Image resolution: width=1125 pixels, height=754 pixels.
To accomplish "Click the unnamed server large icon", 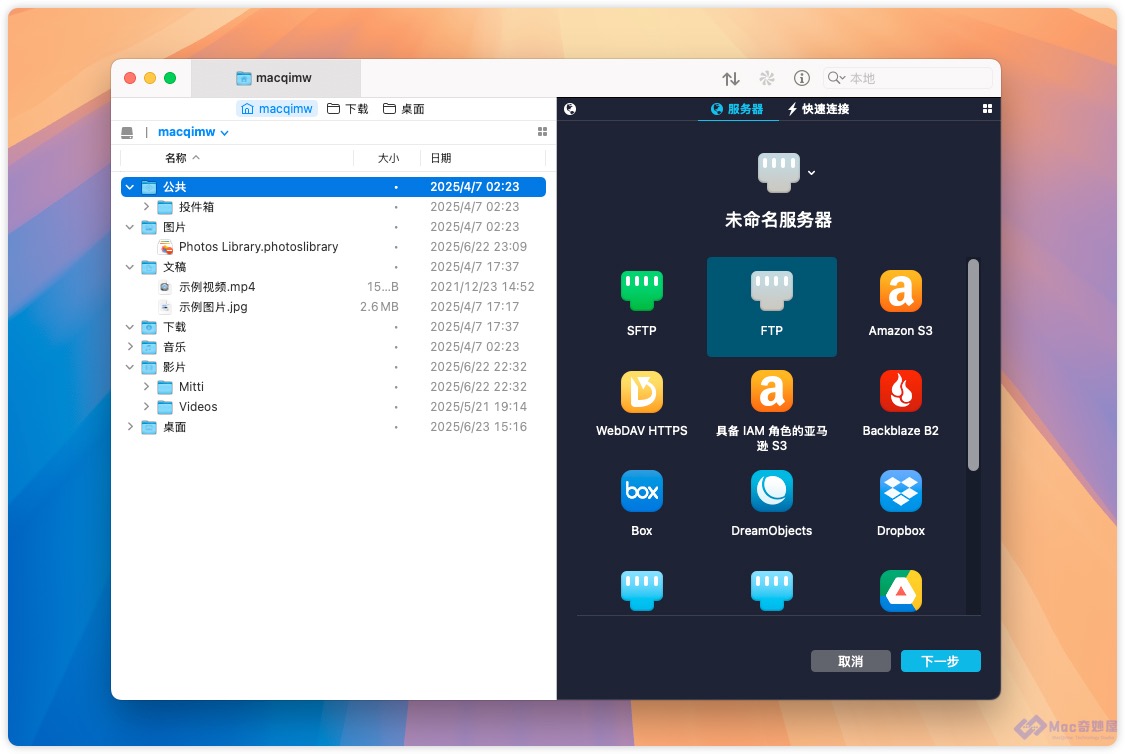I will (x=778, y=172).
